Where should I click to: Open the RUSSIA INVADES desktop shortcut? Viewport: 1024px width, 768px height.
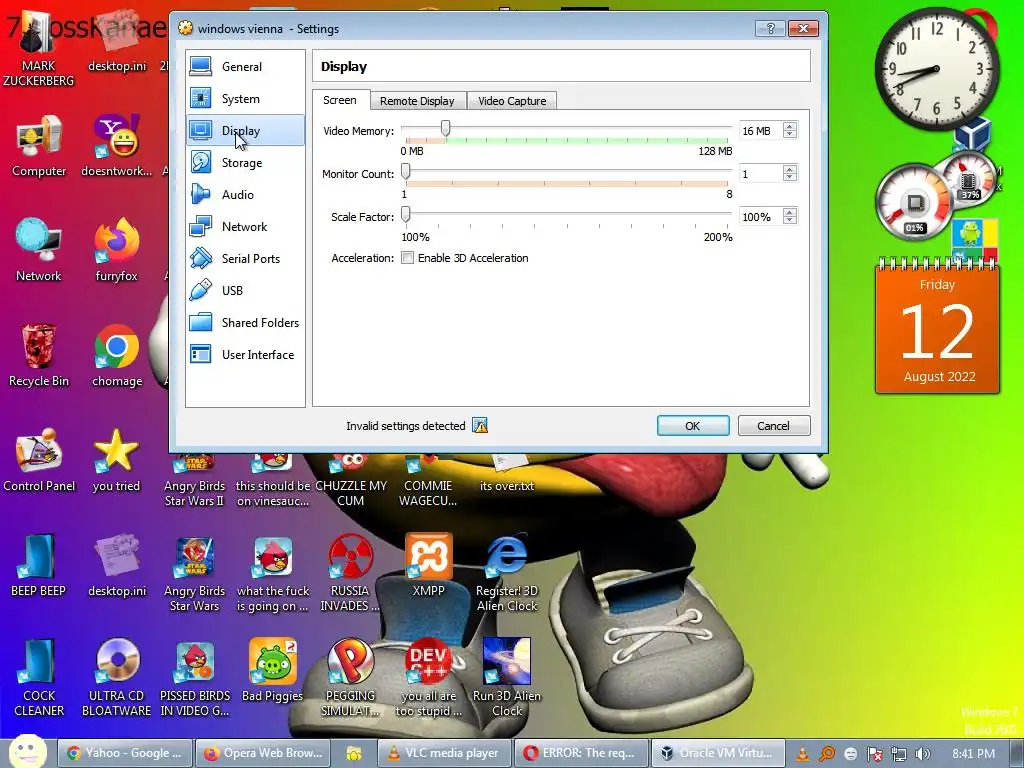click(350, 573)
